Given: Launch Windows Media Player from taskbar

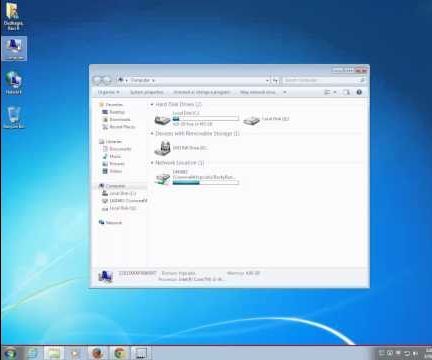Looking at the screenshot, I should [76, 353].
